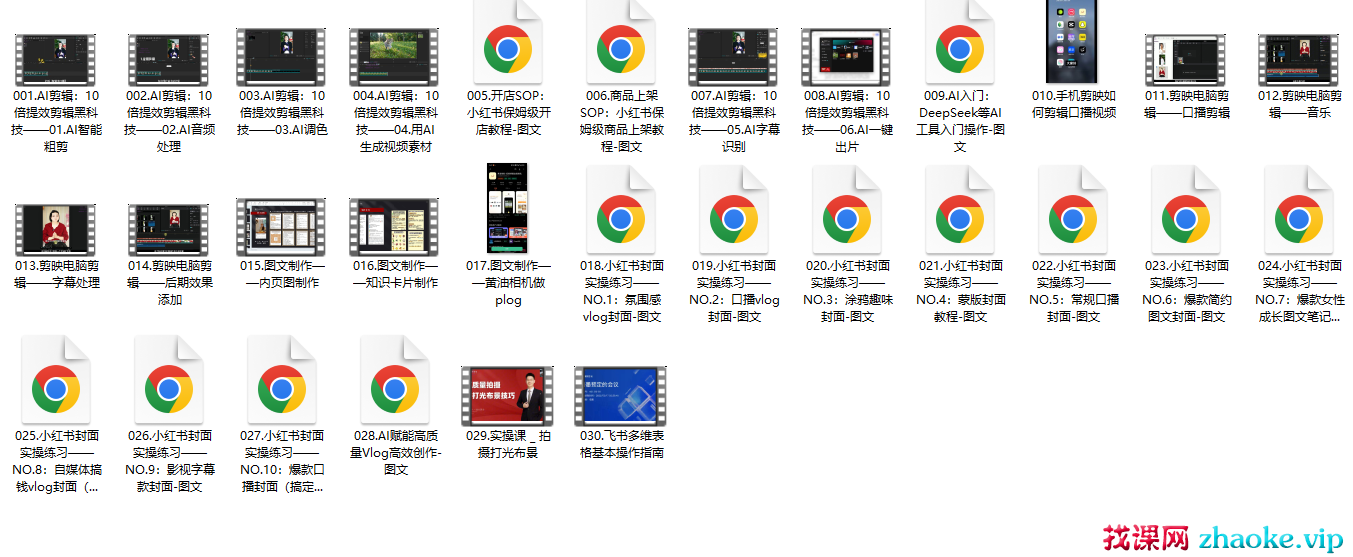Click the 010.手机剪映如何剪辑口播视频 thumbnail
Screen dimensions: 1353x557
coord(1073,42)
